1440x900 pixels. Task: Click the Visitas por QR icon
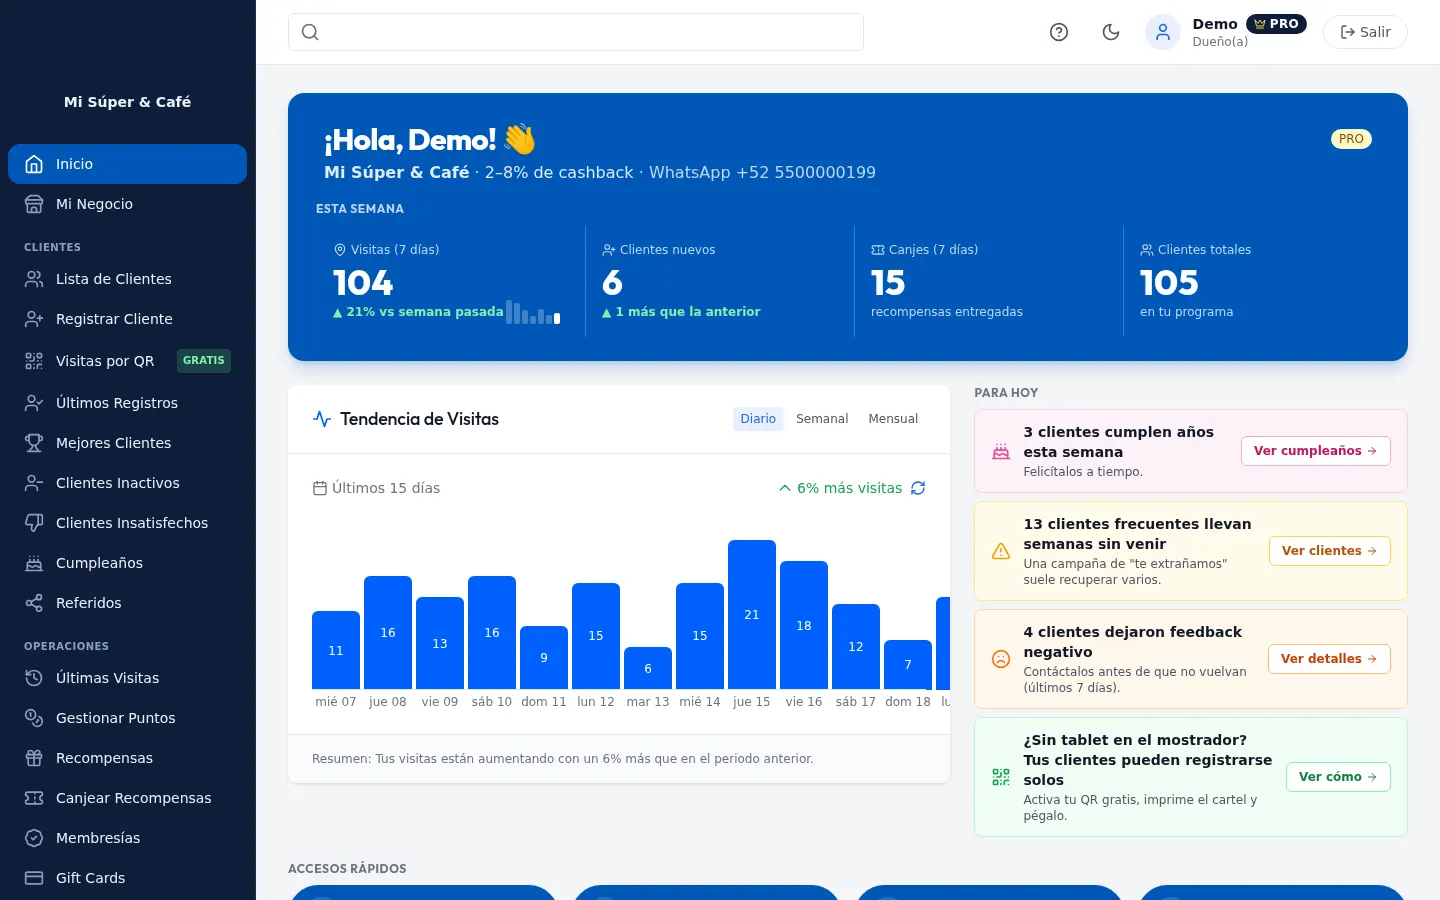(x=34, y=361)
